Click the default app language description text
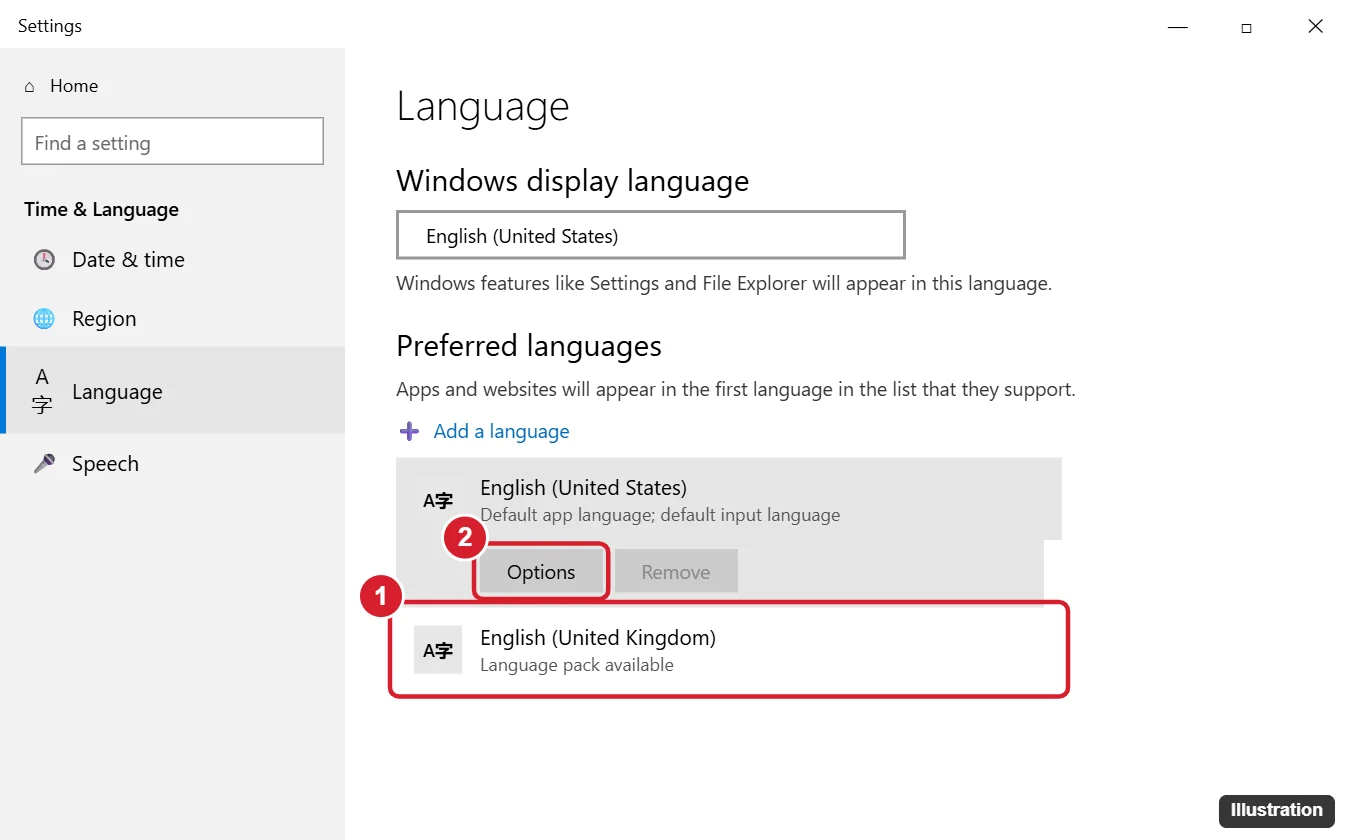The image size is (1350, 840). (x=660, y=516)
